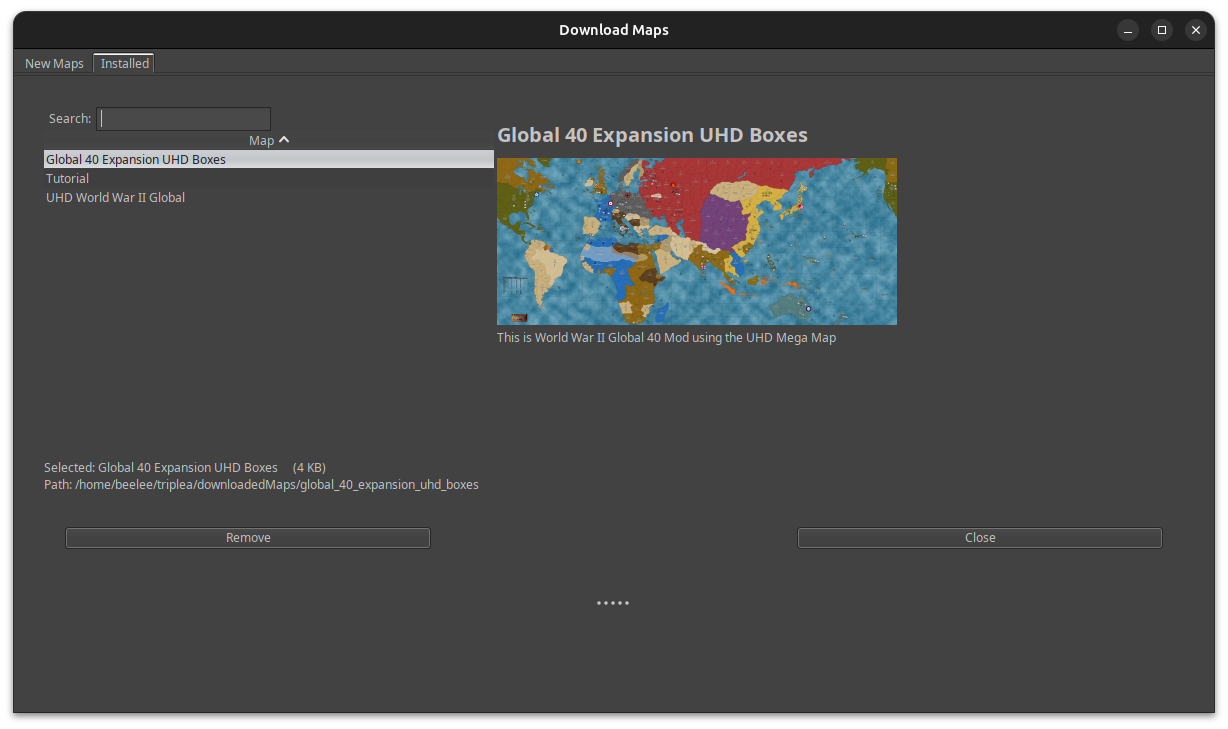Click the selected map size label (4 KB)
Screen dimensions: 1228x729
[309, 467]
